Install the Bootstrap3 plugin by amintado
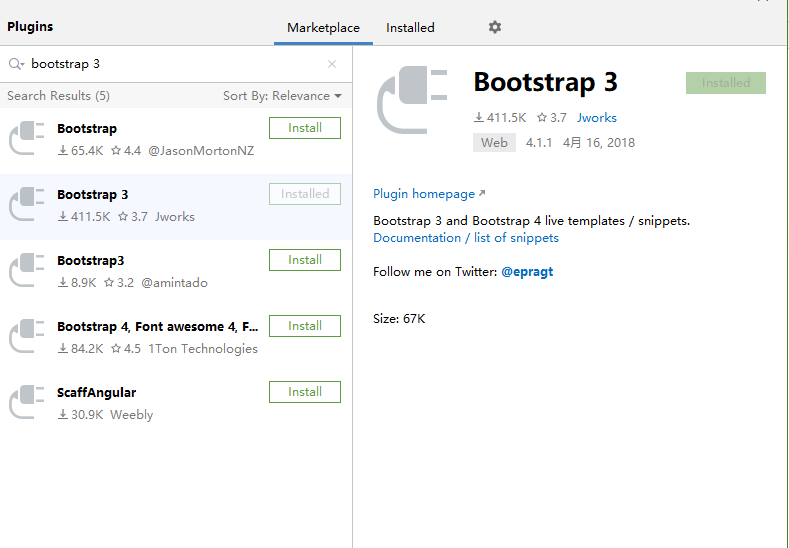The height and width of the screenshot is (548, 789). coord(305,260)
